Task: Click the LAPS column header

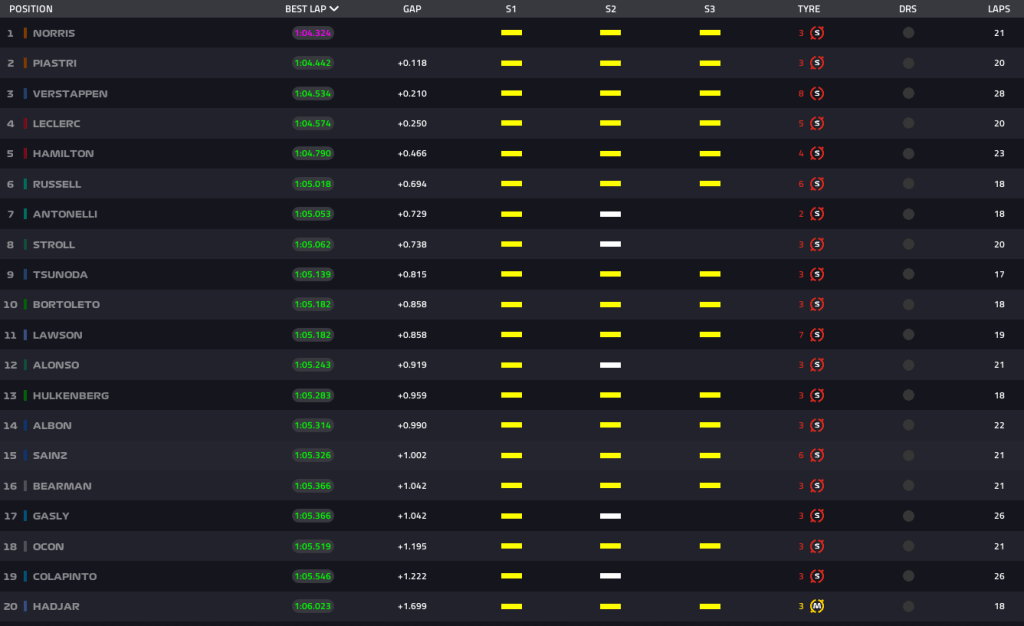Action: 999,9
